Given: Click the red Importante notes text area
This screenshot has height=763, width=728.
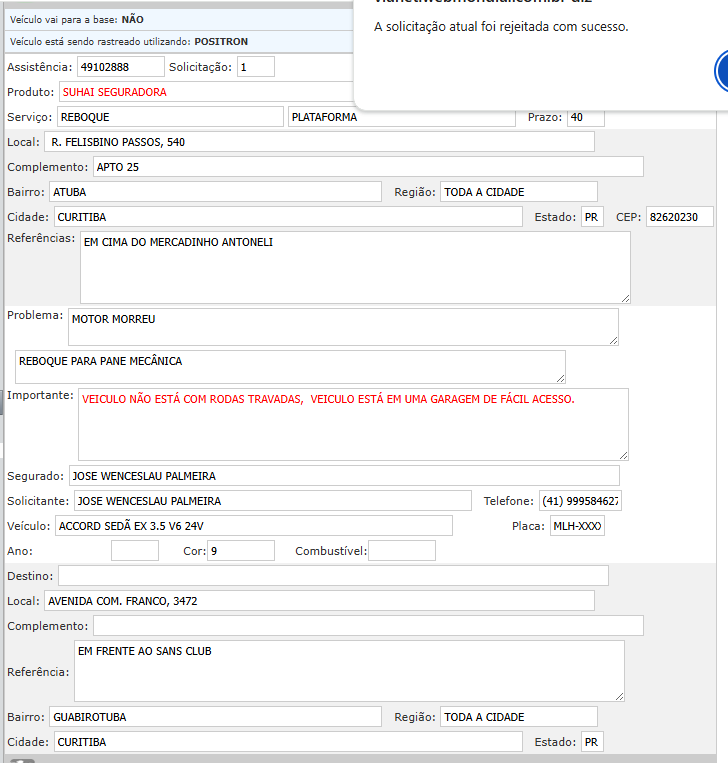Looking at the screenshot, I should (x=353, y=424).
